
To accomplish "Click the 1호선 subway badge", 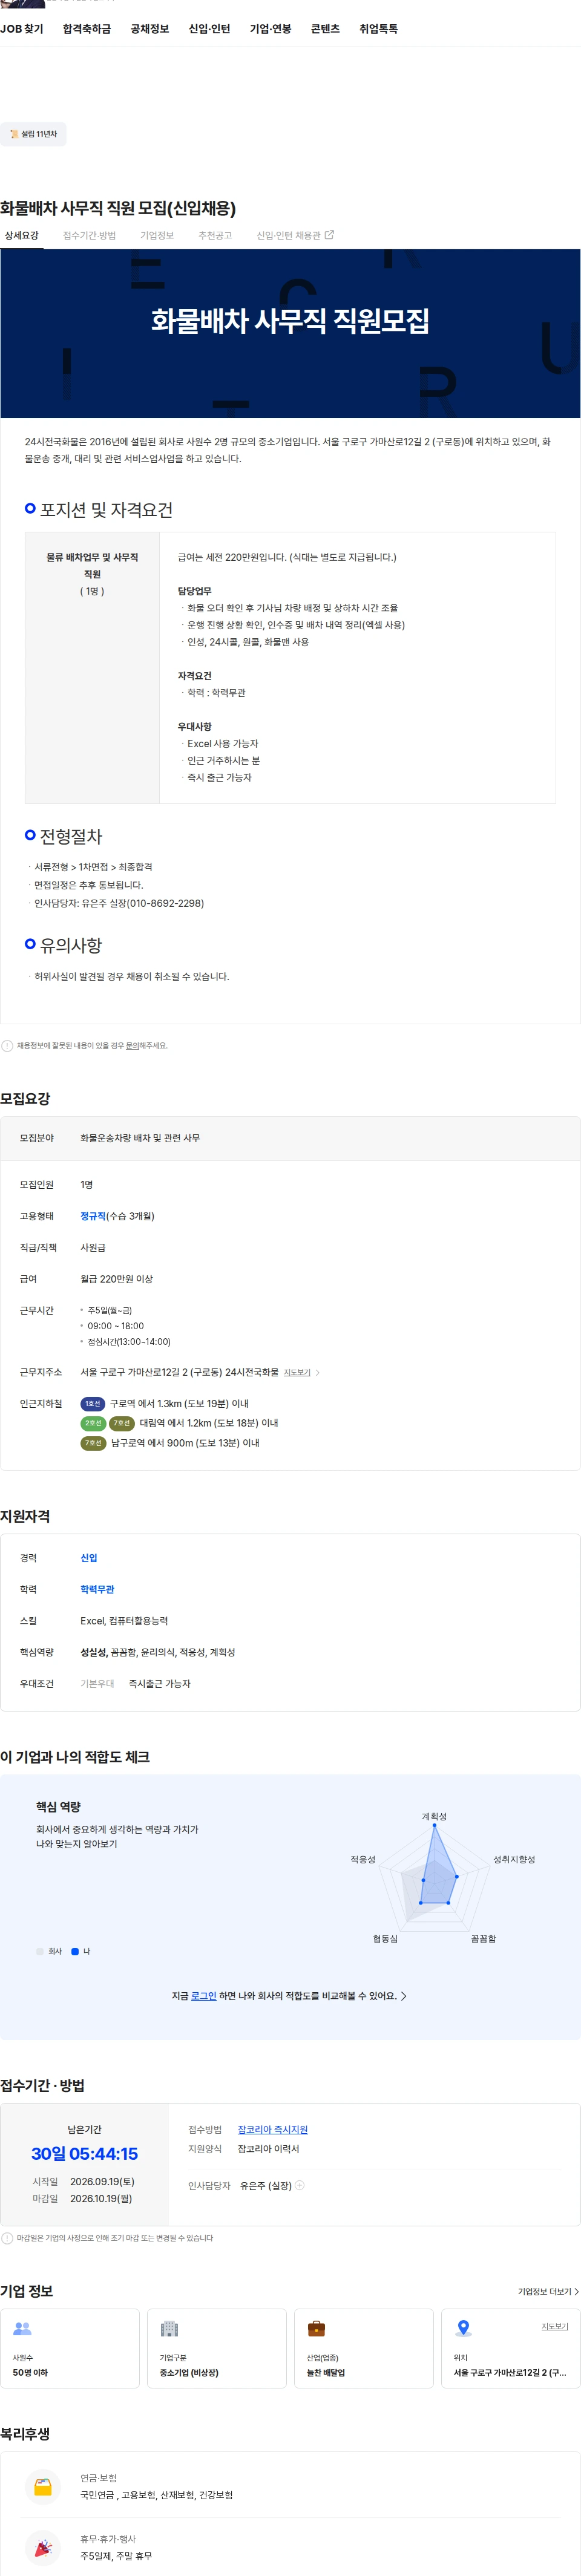I will click(x=92, y=1403).
